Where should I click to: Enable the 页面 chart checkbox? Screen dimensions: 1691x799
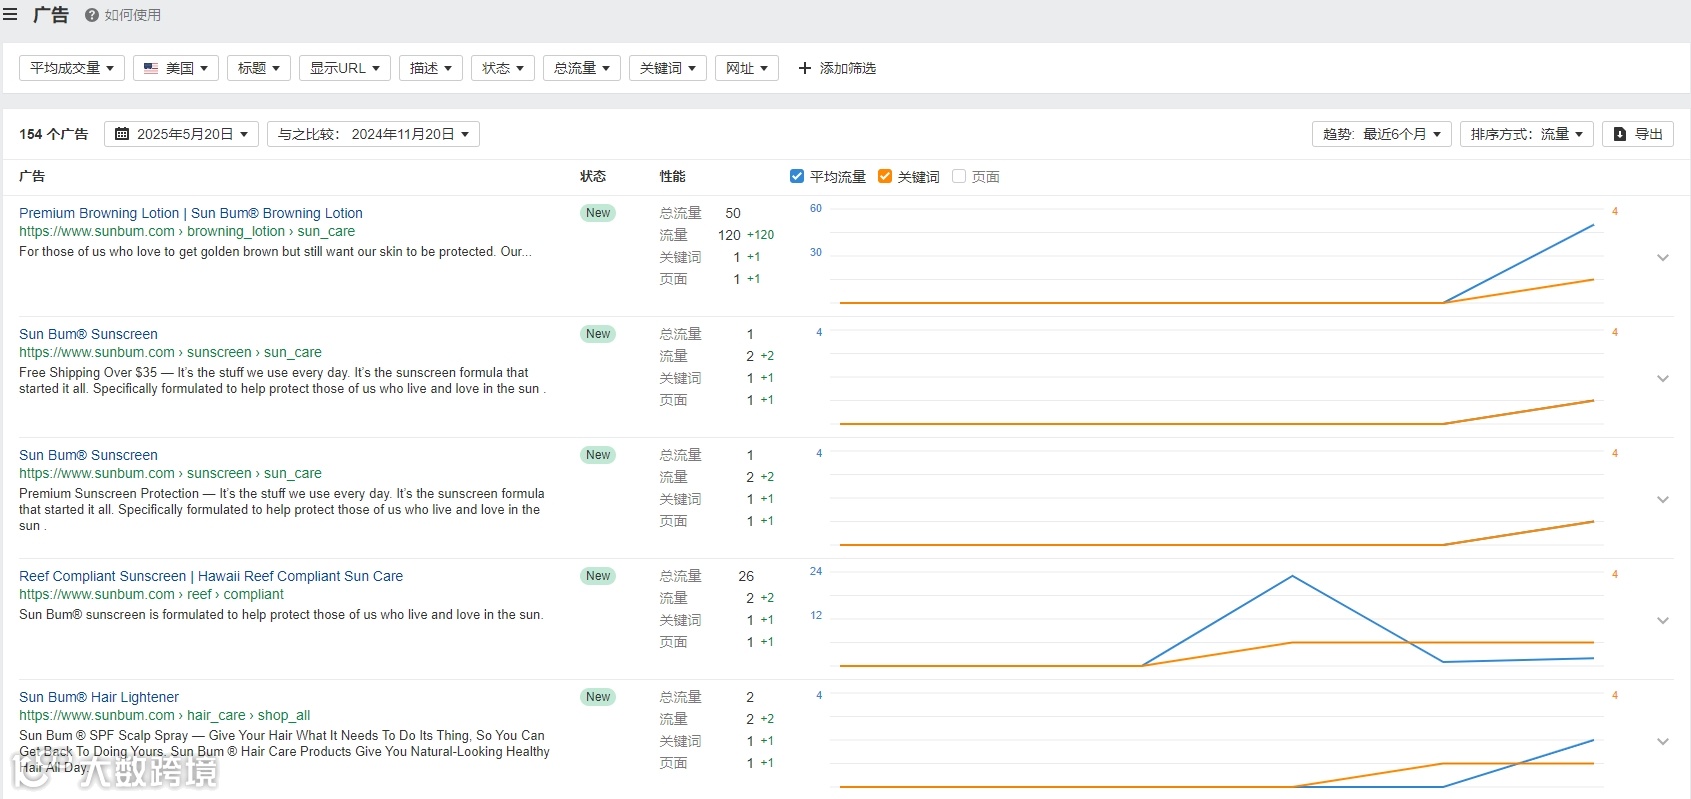click(x=959, y=176)
